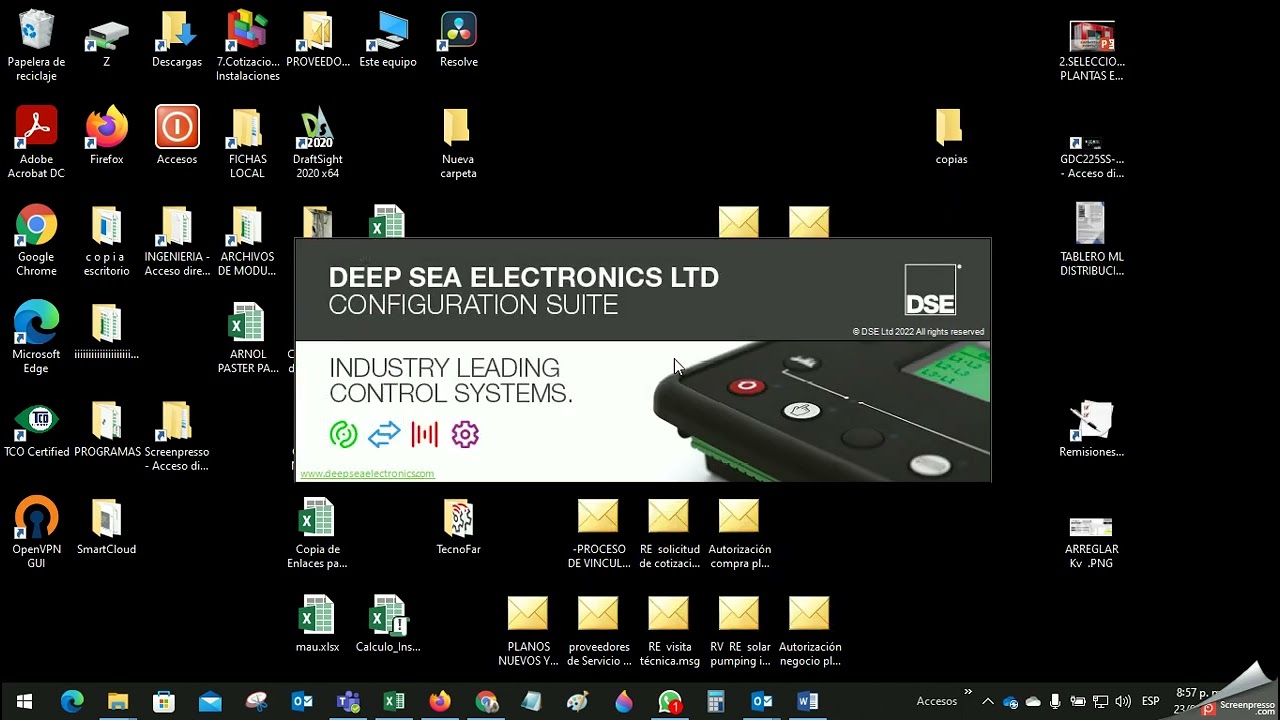
Task: Select the RE visita técnica.msg file
Action: [668, 631]
